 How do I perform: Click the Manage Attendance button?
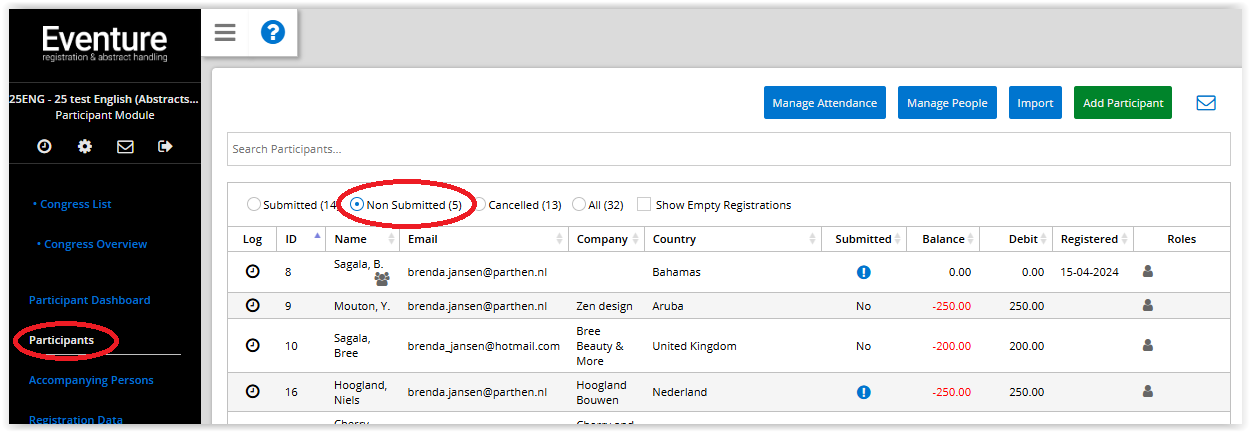point(824,103)
